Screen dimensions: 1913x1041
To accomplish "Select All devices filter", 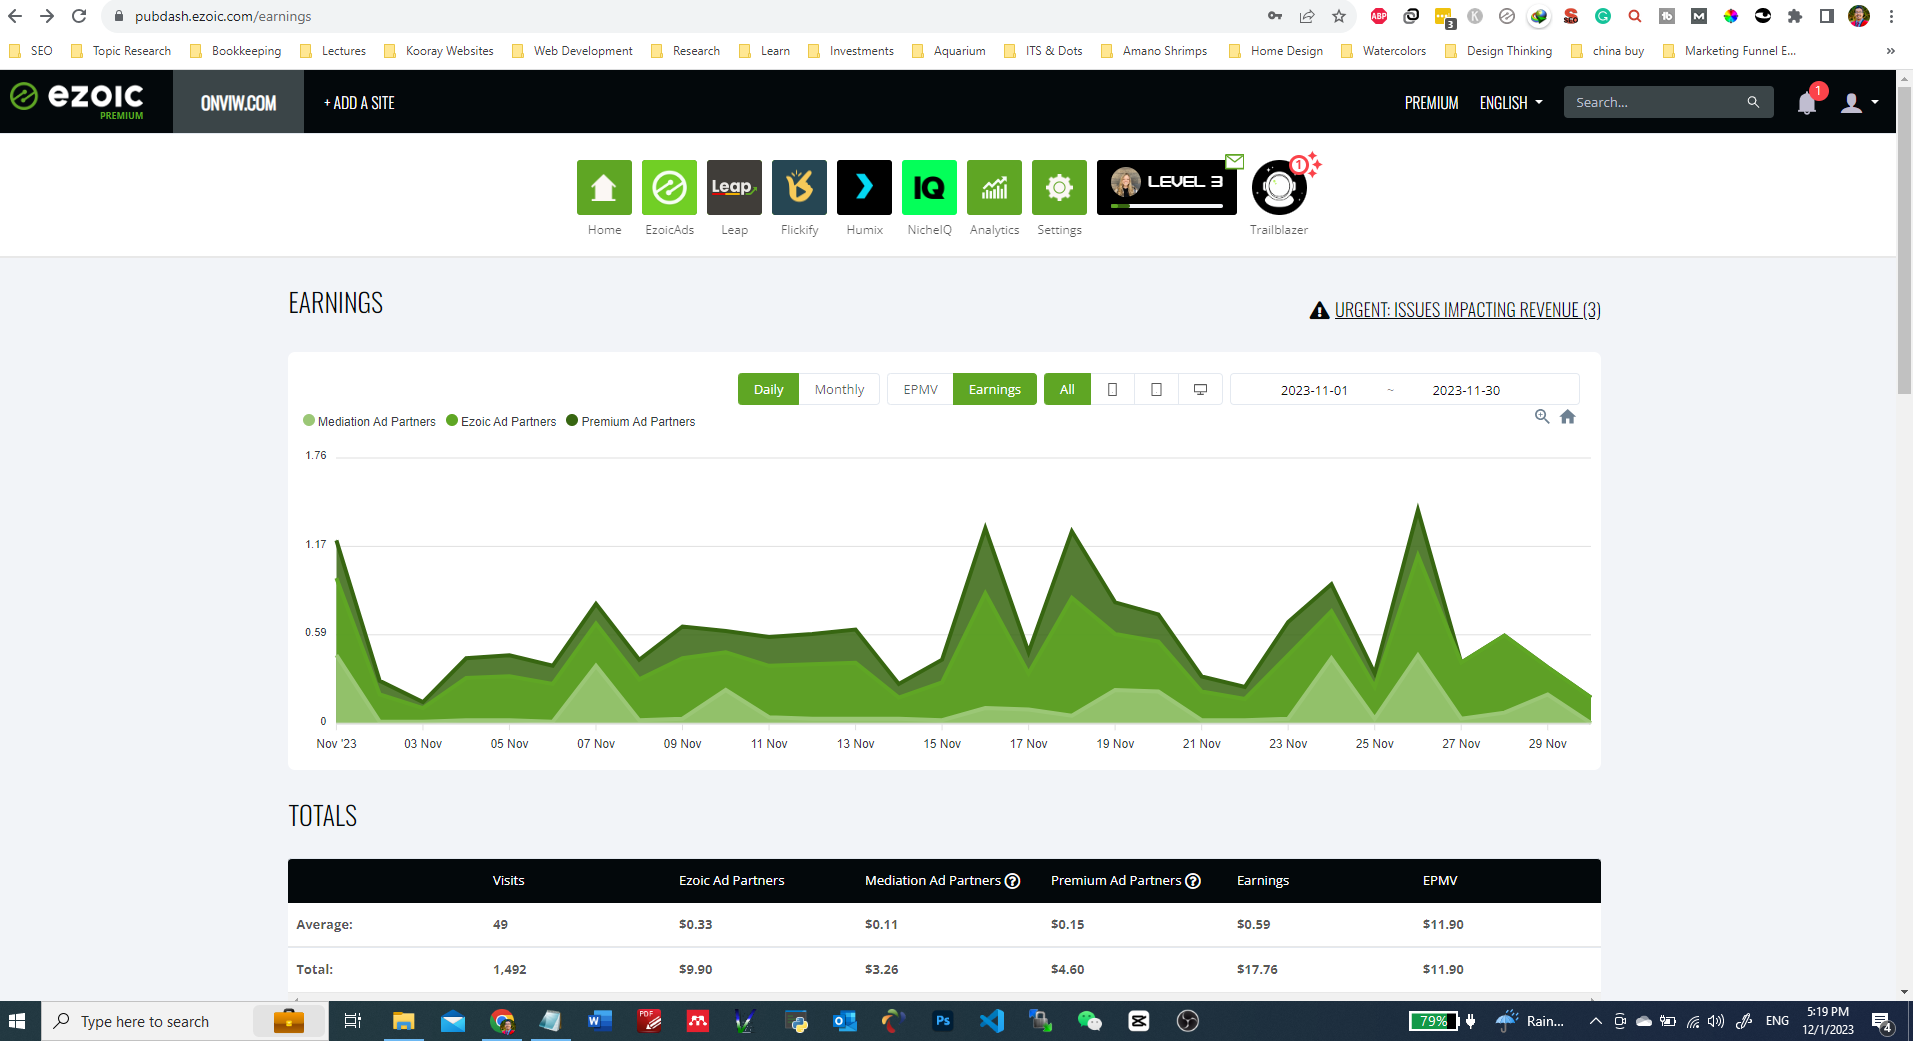I will pos(1067,389).
